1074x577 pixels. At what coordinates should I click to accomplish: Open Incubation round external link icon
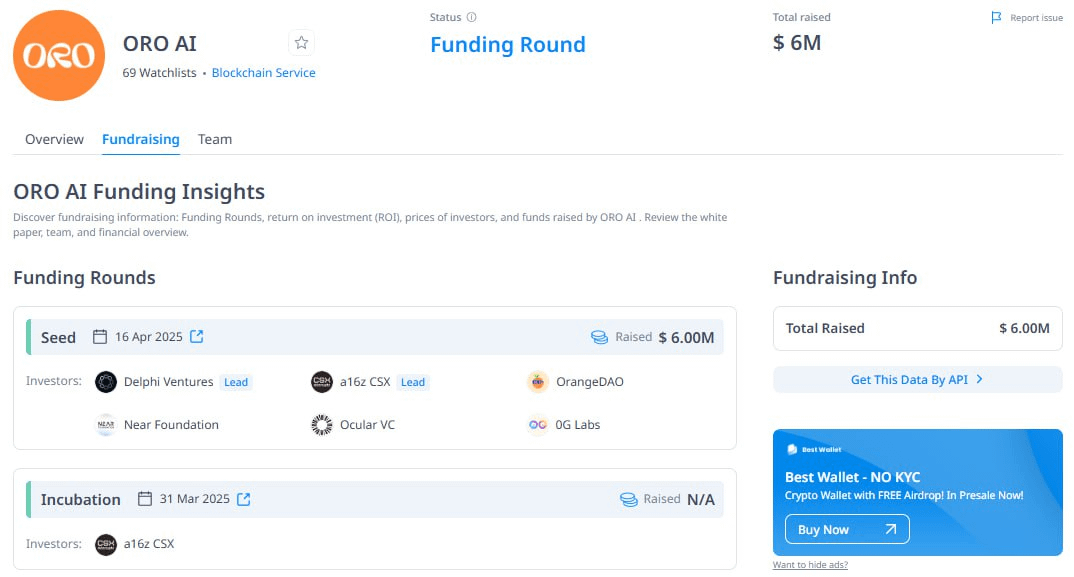coord(244,499)
